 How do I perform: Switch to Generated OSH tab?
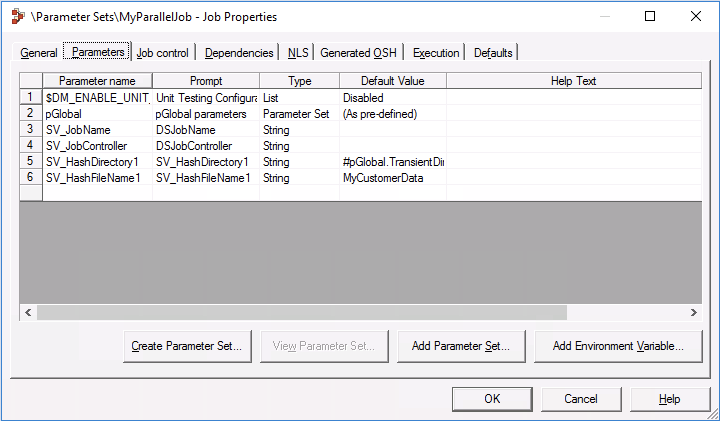click(360, 53)
